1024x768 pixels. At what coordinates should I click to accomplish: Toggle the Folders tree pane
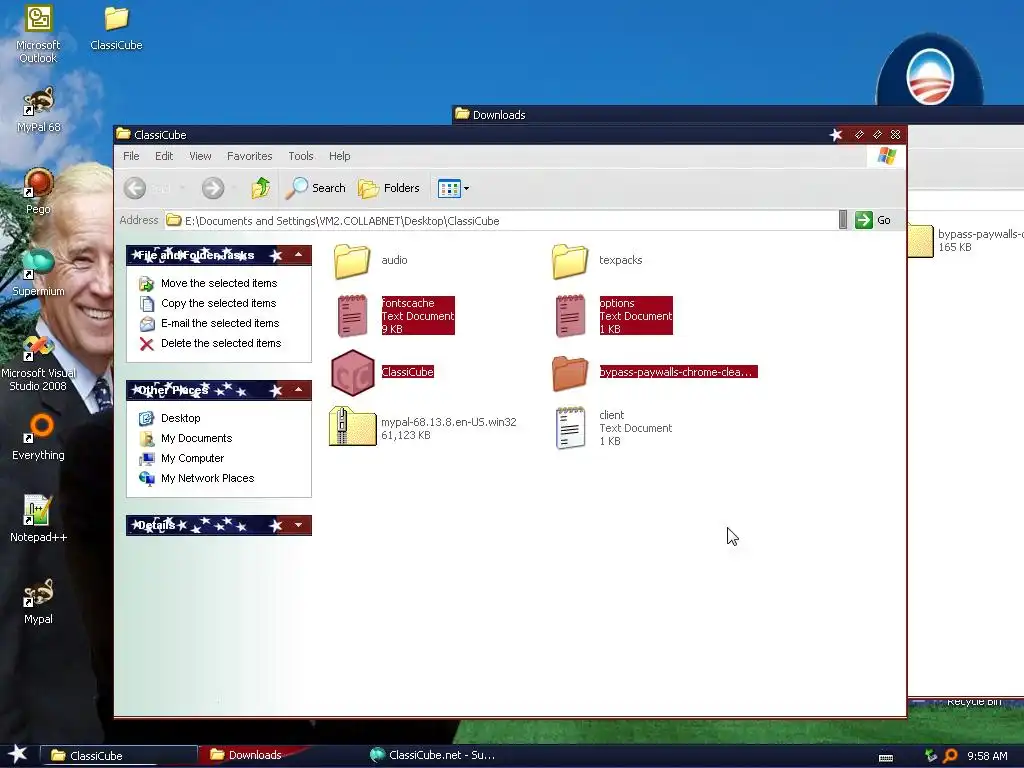[x=389, y=188]
